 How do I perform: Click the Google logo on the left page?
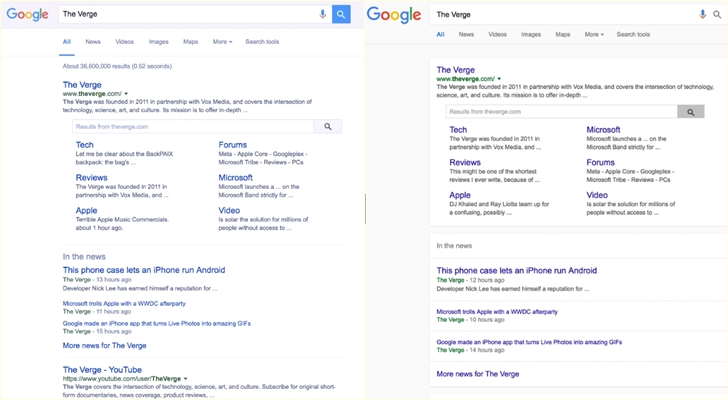tap(27, 14)
